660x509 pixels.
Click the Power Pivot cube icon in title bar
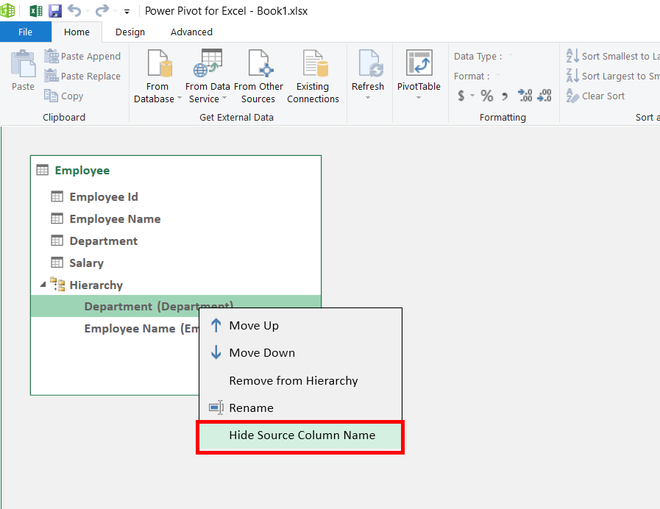[8, 11]
